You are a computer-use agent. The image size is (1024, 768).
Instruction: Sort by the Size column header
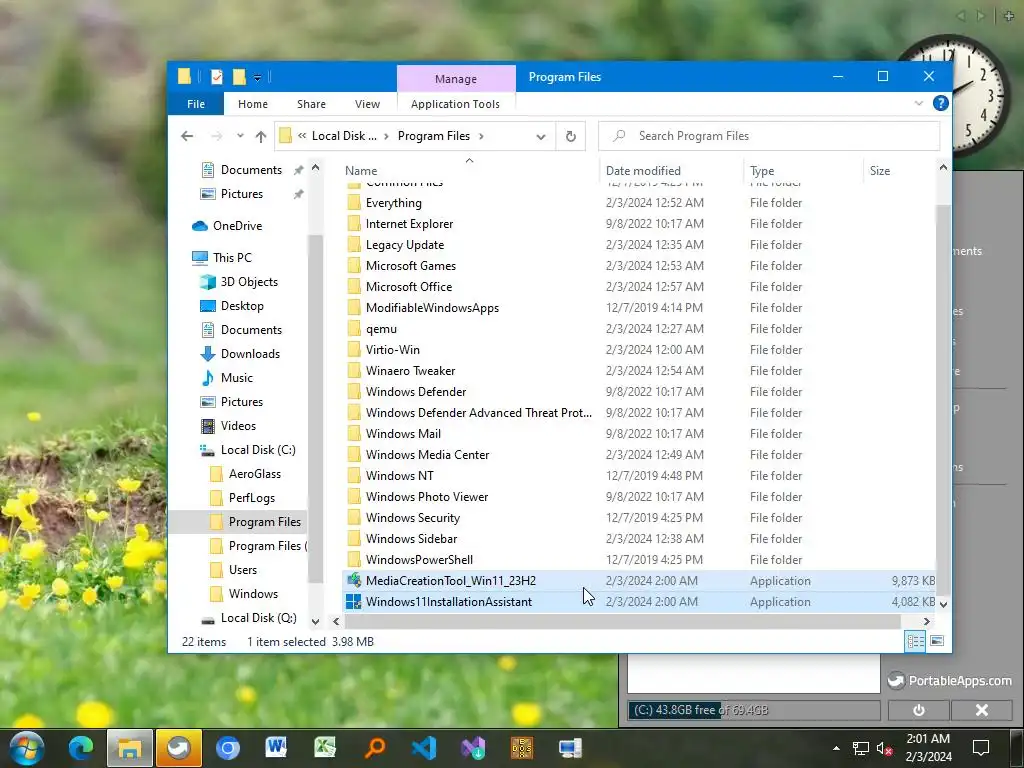(879, 170)
